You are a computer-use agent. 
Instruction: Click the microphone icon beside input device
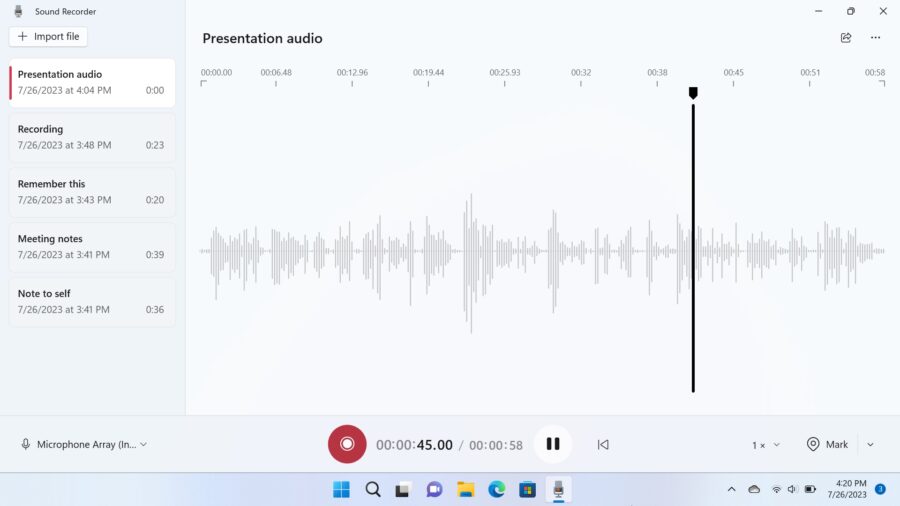(25, 445)
